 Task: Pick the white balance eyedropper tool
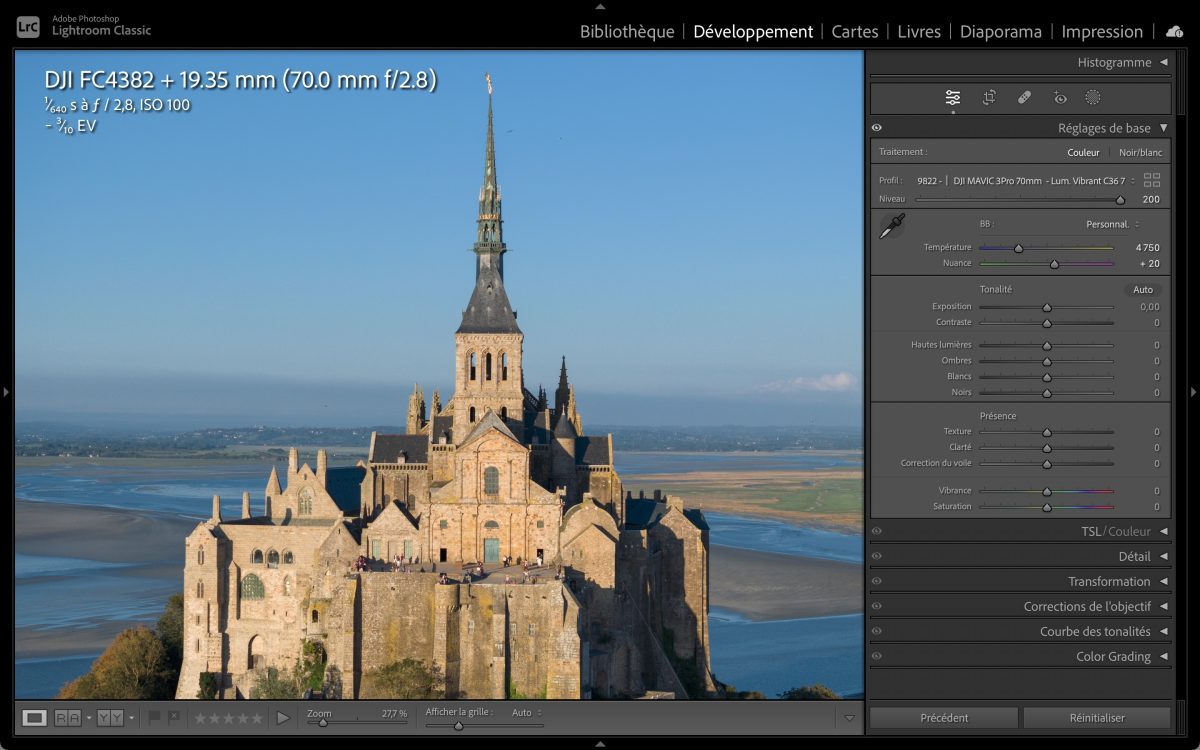point(891,226)
